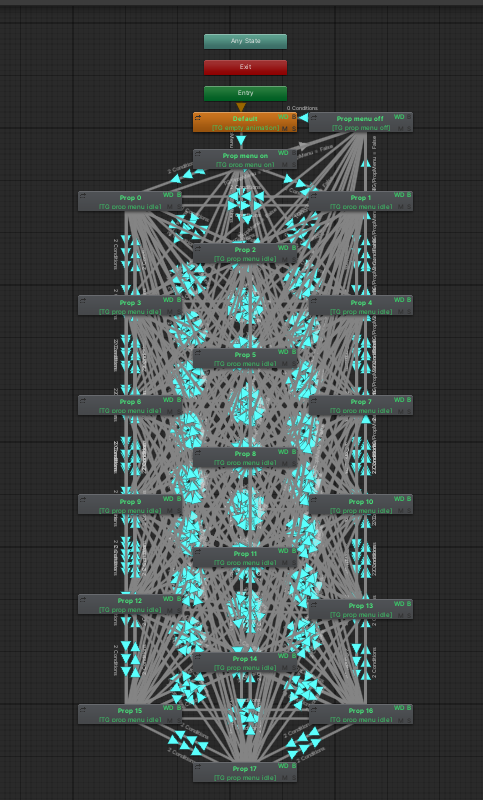Select the Prop 8 state name
Viewport: 483px width, 800px height.
pos(245,454)
